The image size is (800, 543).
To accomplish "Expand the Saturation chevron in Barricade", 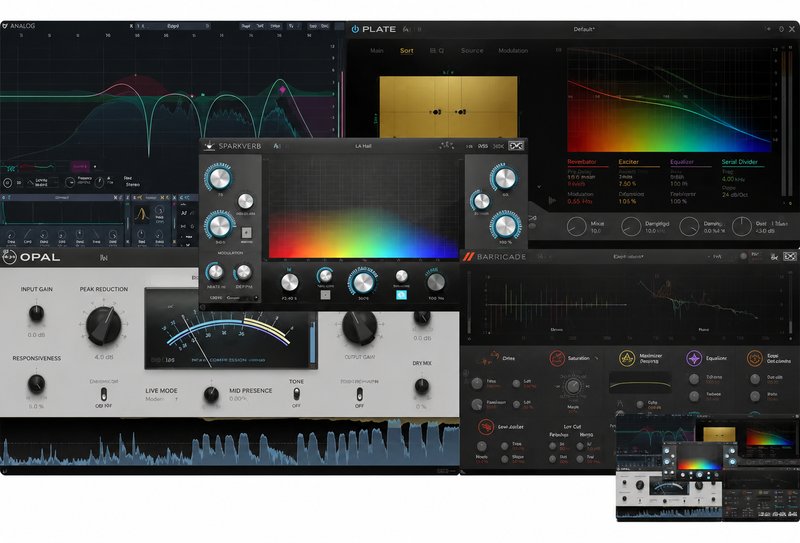I will [x=596, y=358].
